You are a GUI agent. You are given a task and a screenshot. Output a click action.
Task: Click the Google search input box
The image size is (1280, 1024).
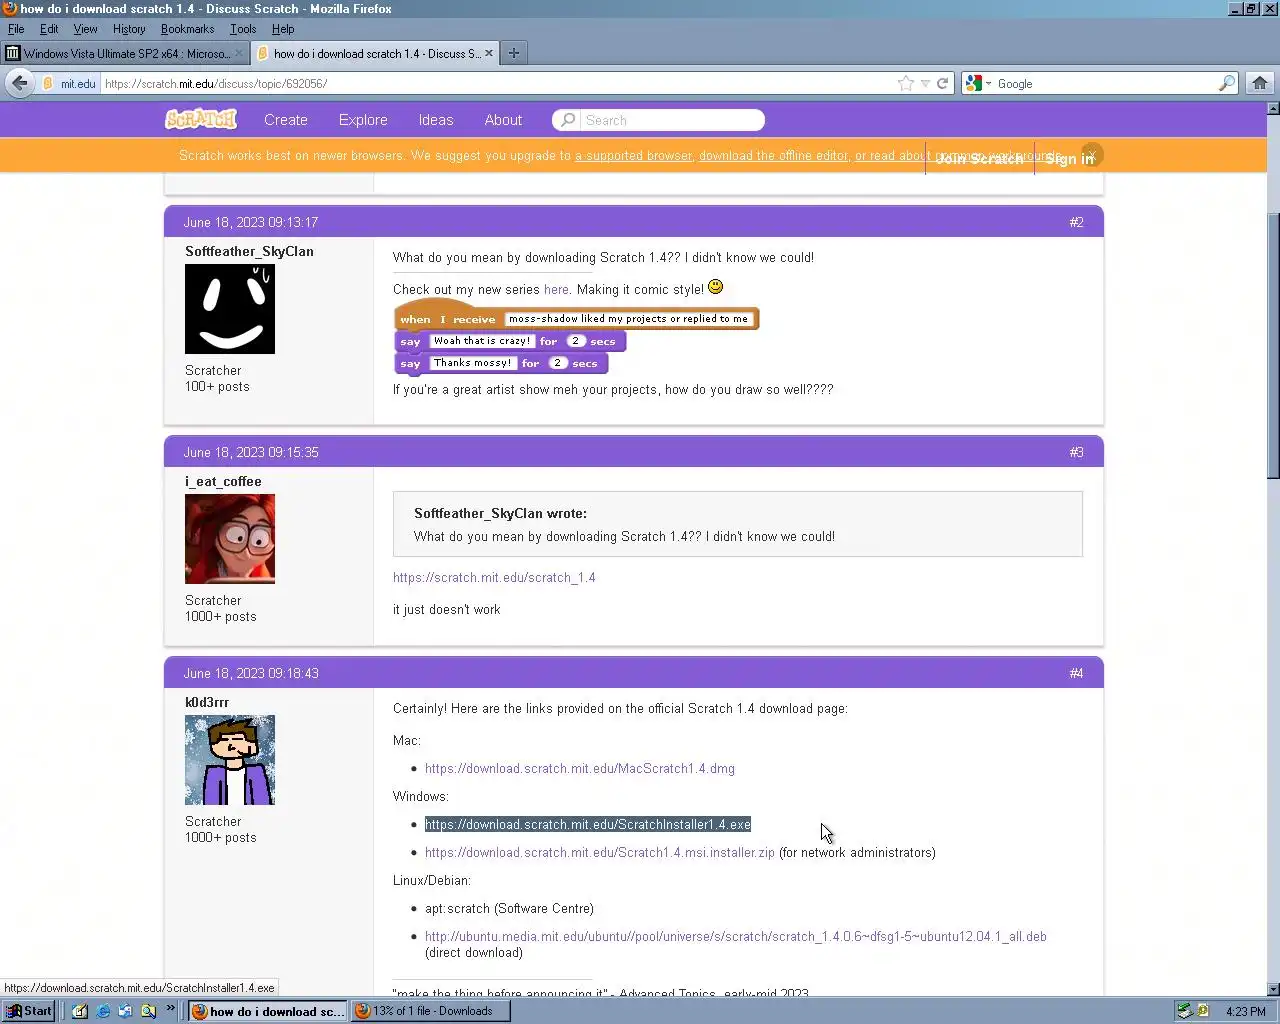point(1105,84)
